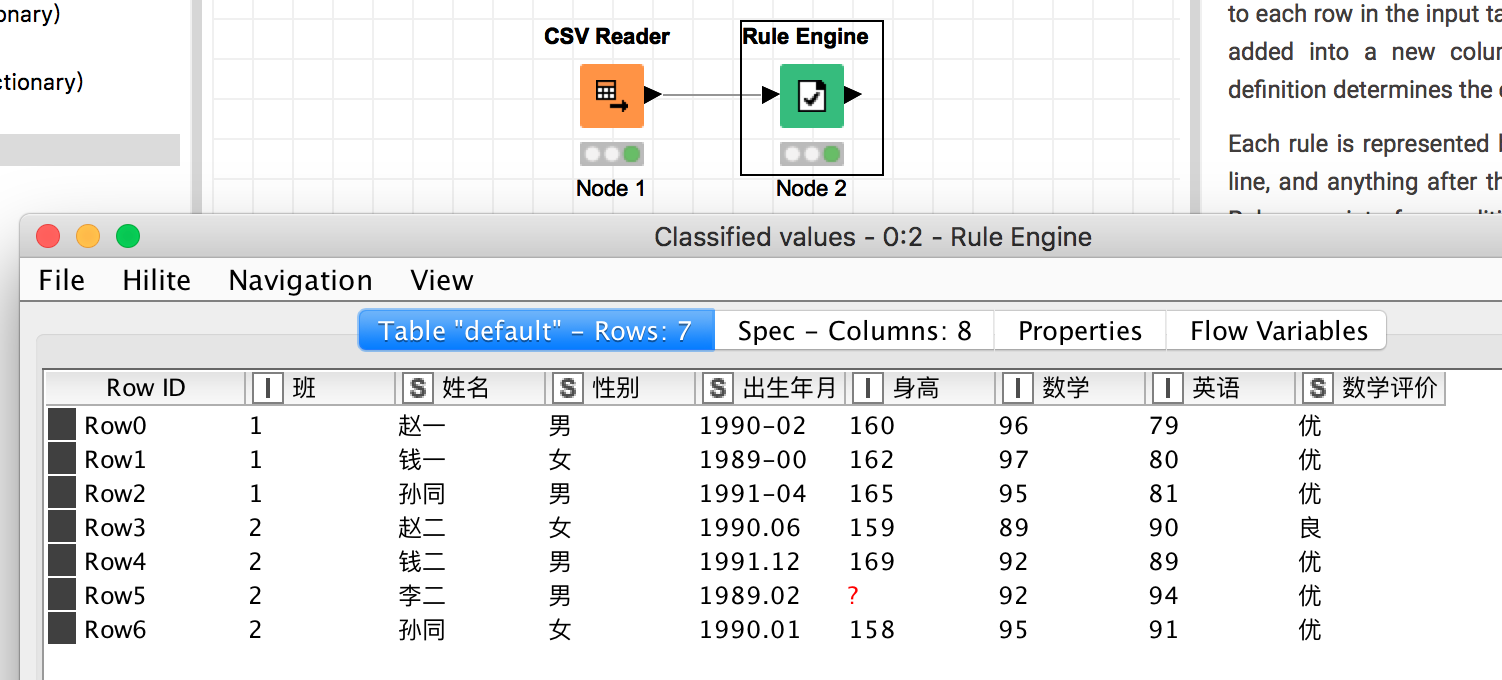Click the integer type icon of 班 column

(x=268, y=388)
